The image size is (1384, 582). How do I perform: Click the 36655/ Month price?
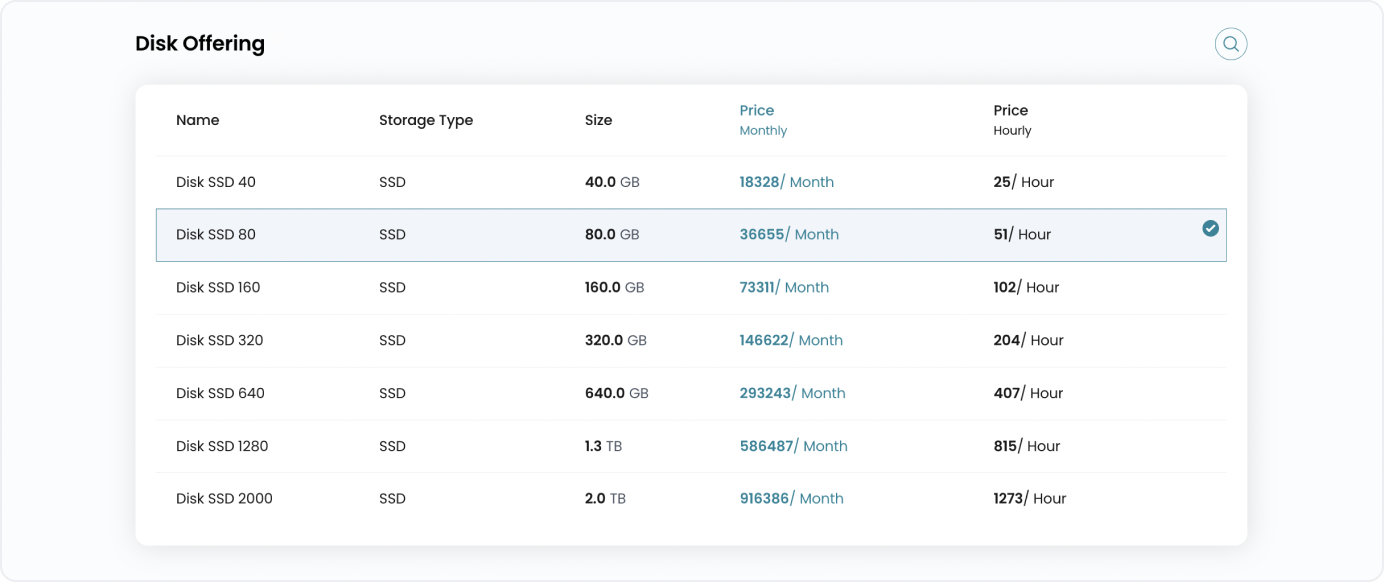pos(789,234)
